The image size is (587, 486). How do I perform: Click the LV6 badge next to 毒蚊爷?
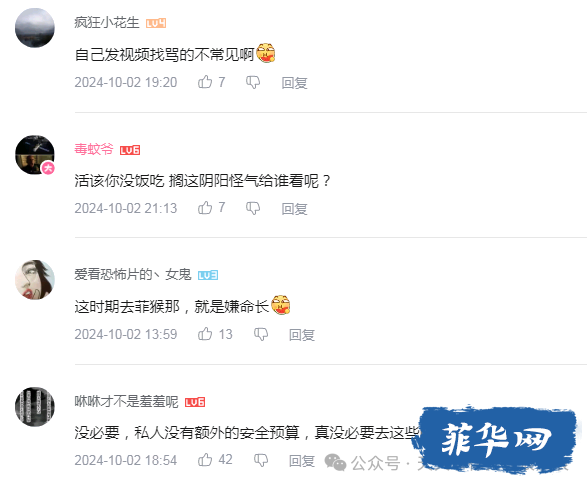(x=130, y=150)
